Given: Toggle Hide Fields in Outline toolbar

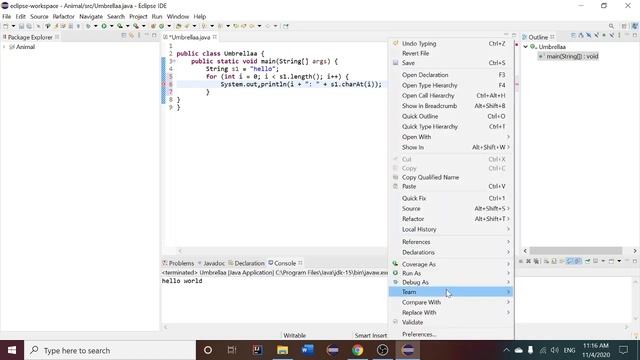Looking at the screenshot, I should coord(589,36).
